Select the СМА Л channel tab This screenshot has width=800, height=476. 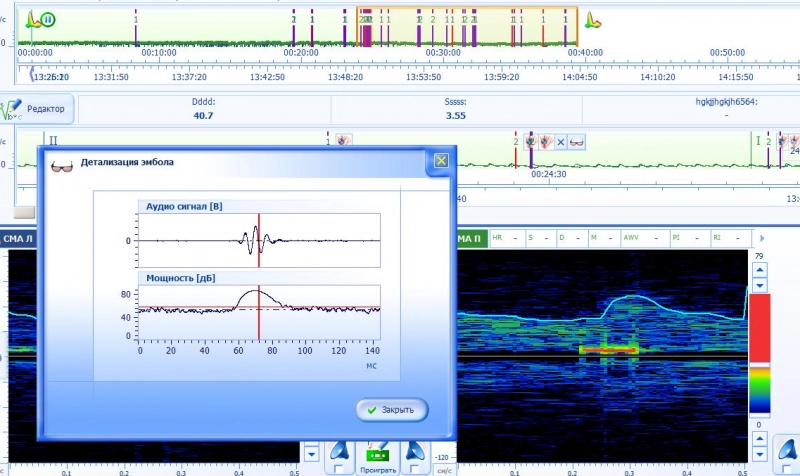19,239
